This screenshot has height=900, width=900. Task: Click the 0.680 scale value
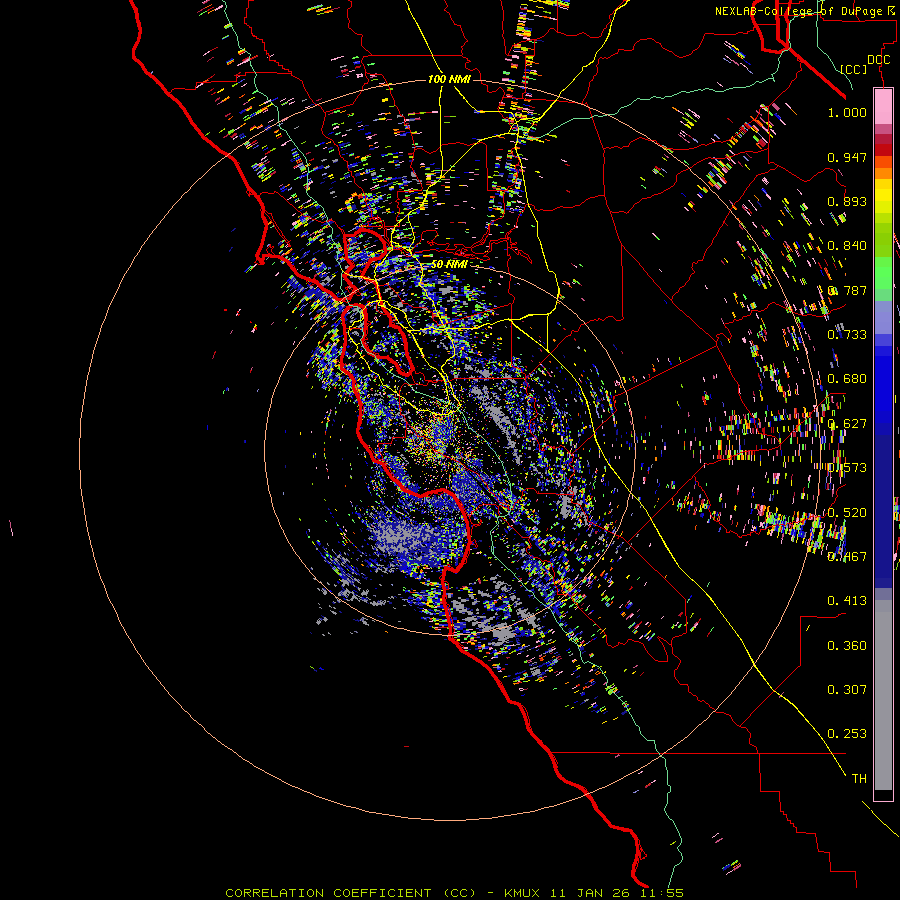(847, 379)
